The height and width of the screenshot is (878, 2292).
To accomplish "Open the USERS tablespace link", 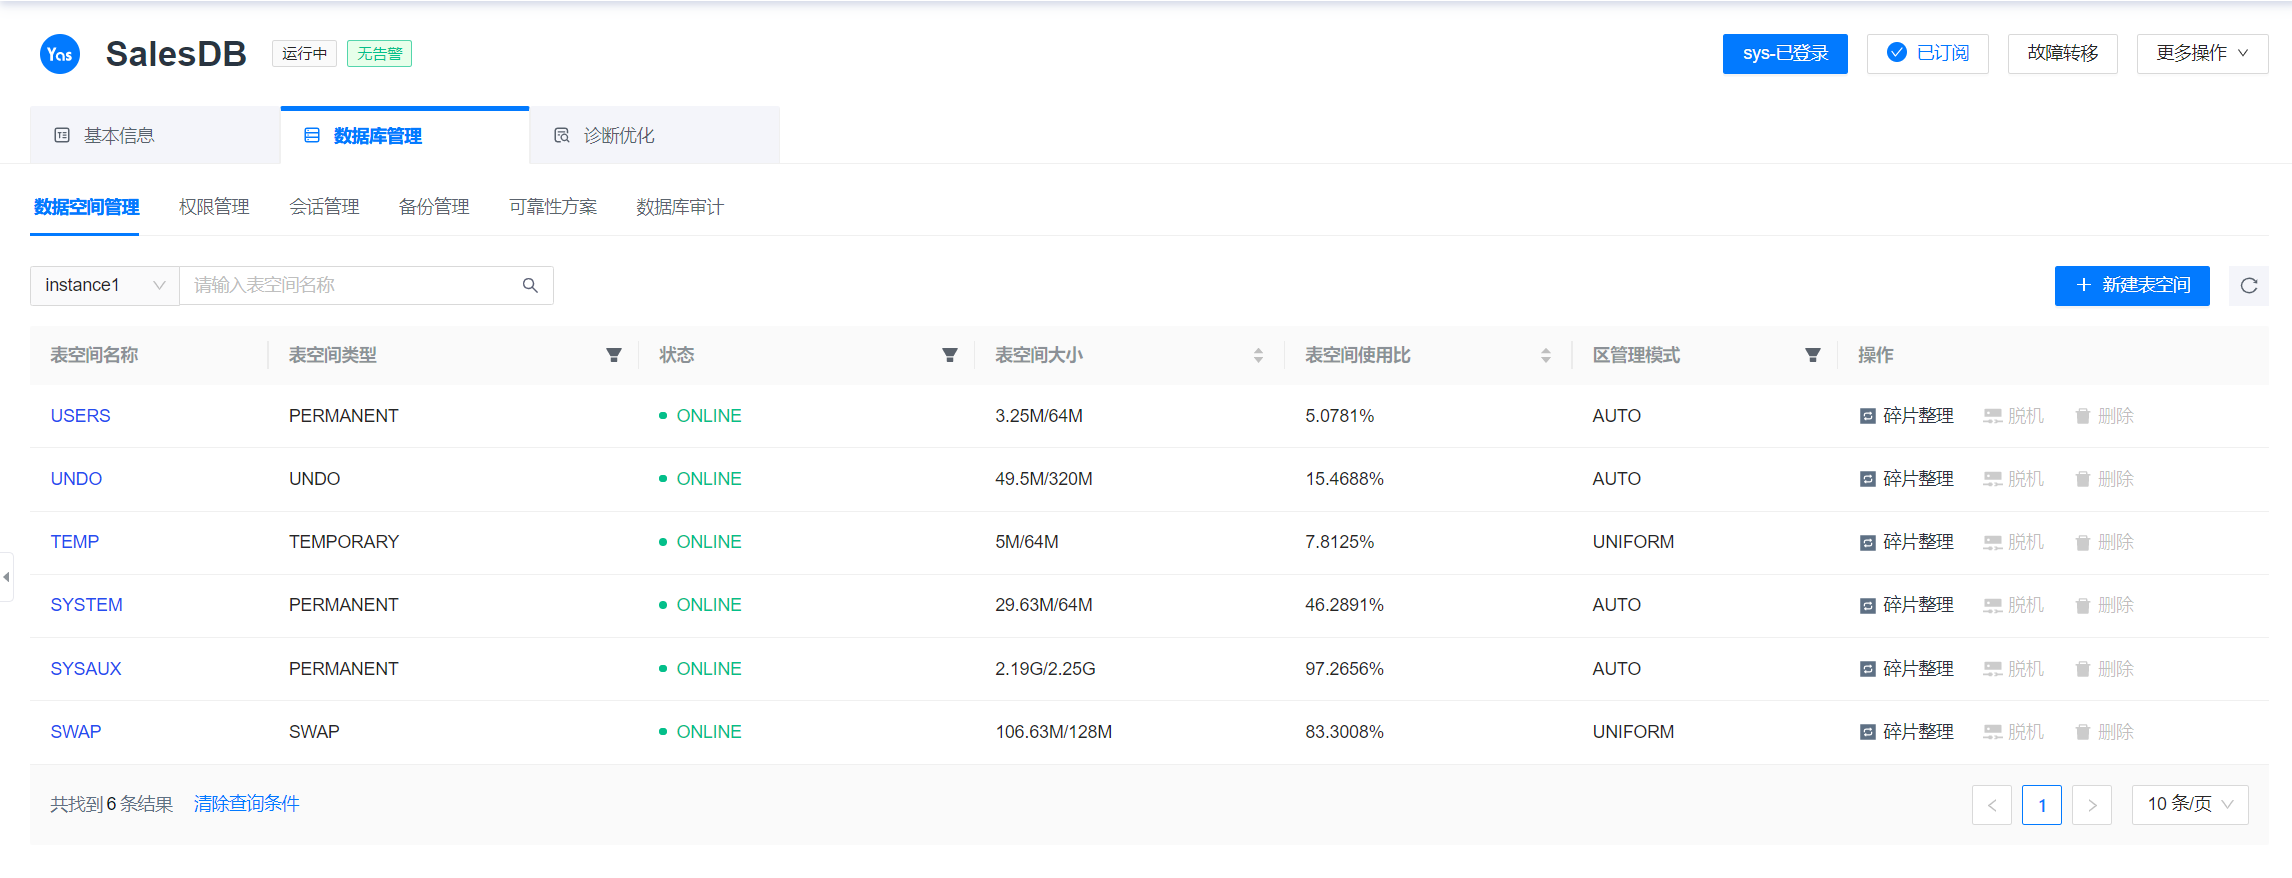I will [80, 416].
